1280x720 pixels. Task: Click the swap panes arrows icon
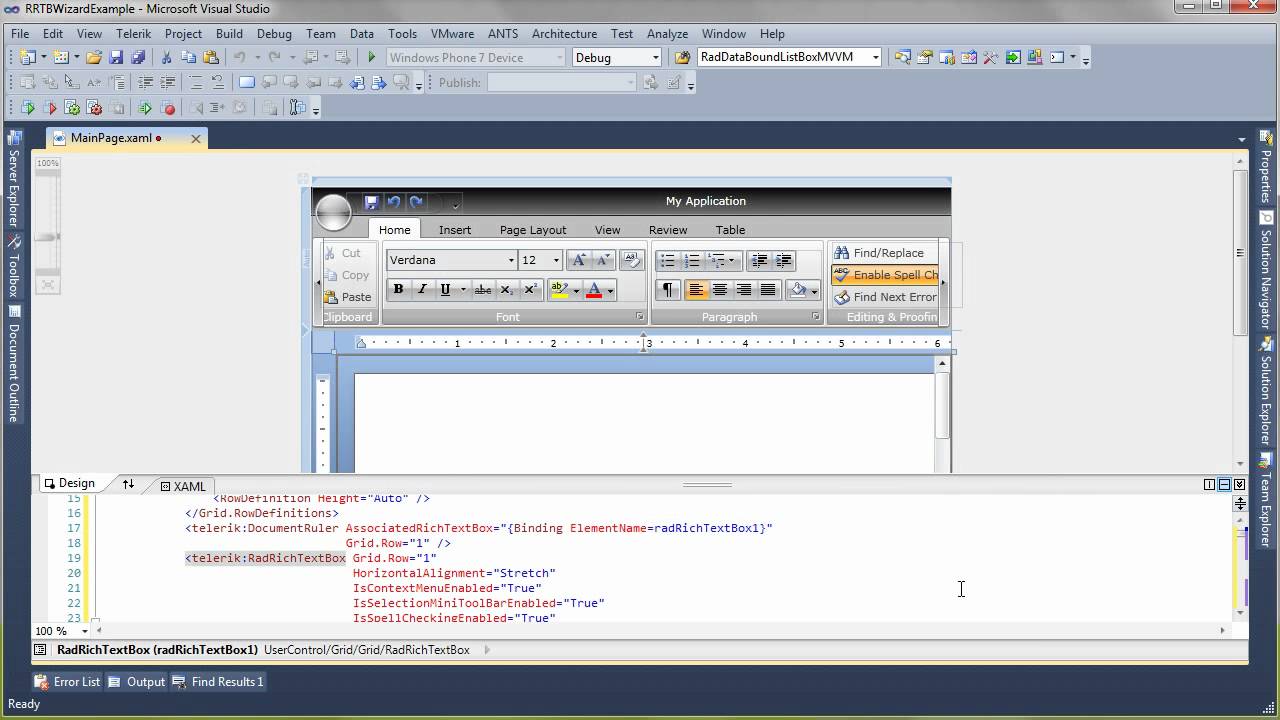coord(128,484)
